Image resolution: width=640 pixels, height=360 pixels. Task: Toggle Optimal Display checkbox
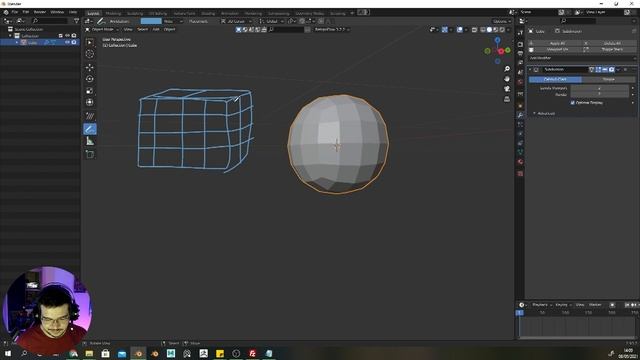coord(572,102)
